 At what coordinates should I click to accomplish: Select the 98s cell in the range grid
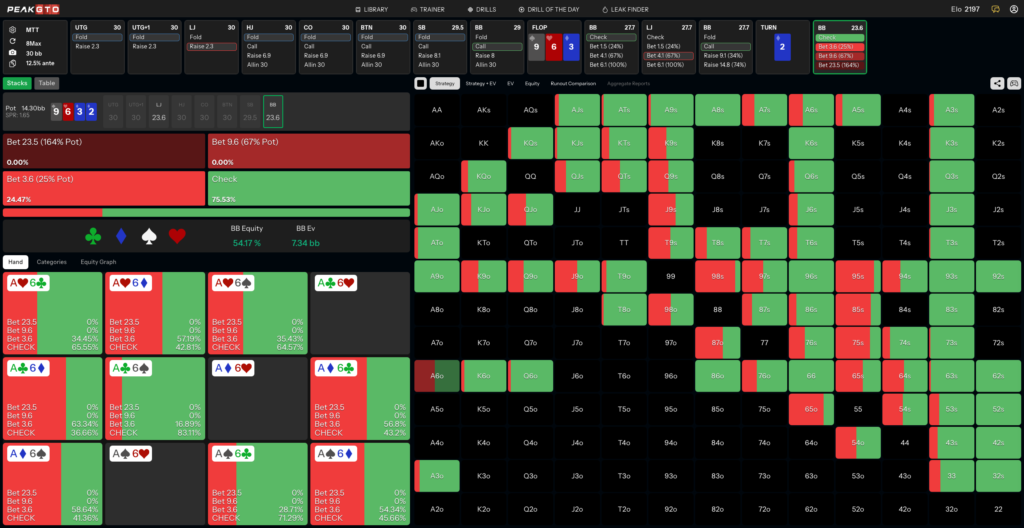pyautogui.click(x=718, y=276)
